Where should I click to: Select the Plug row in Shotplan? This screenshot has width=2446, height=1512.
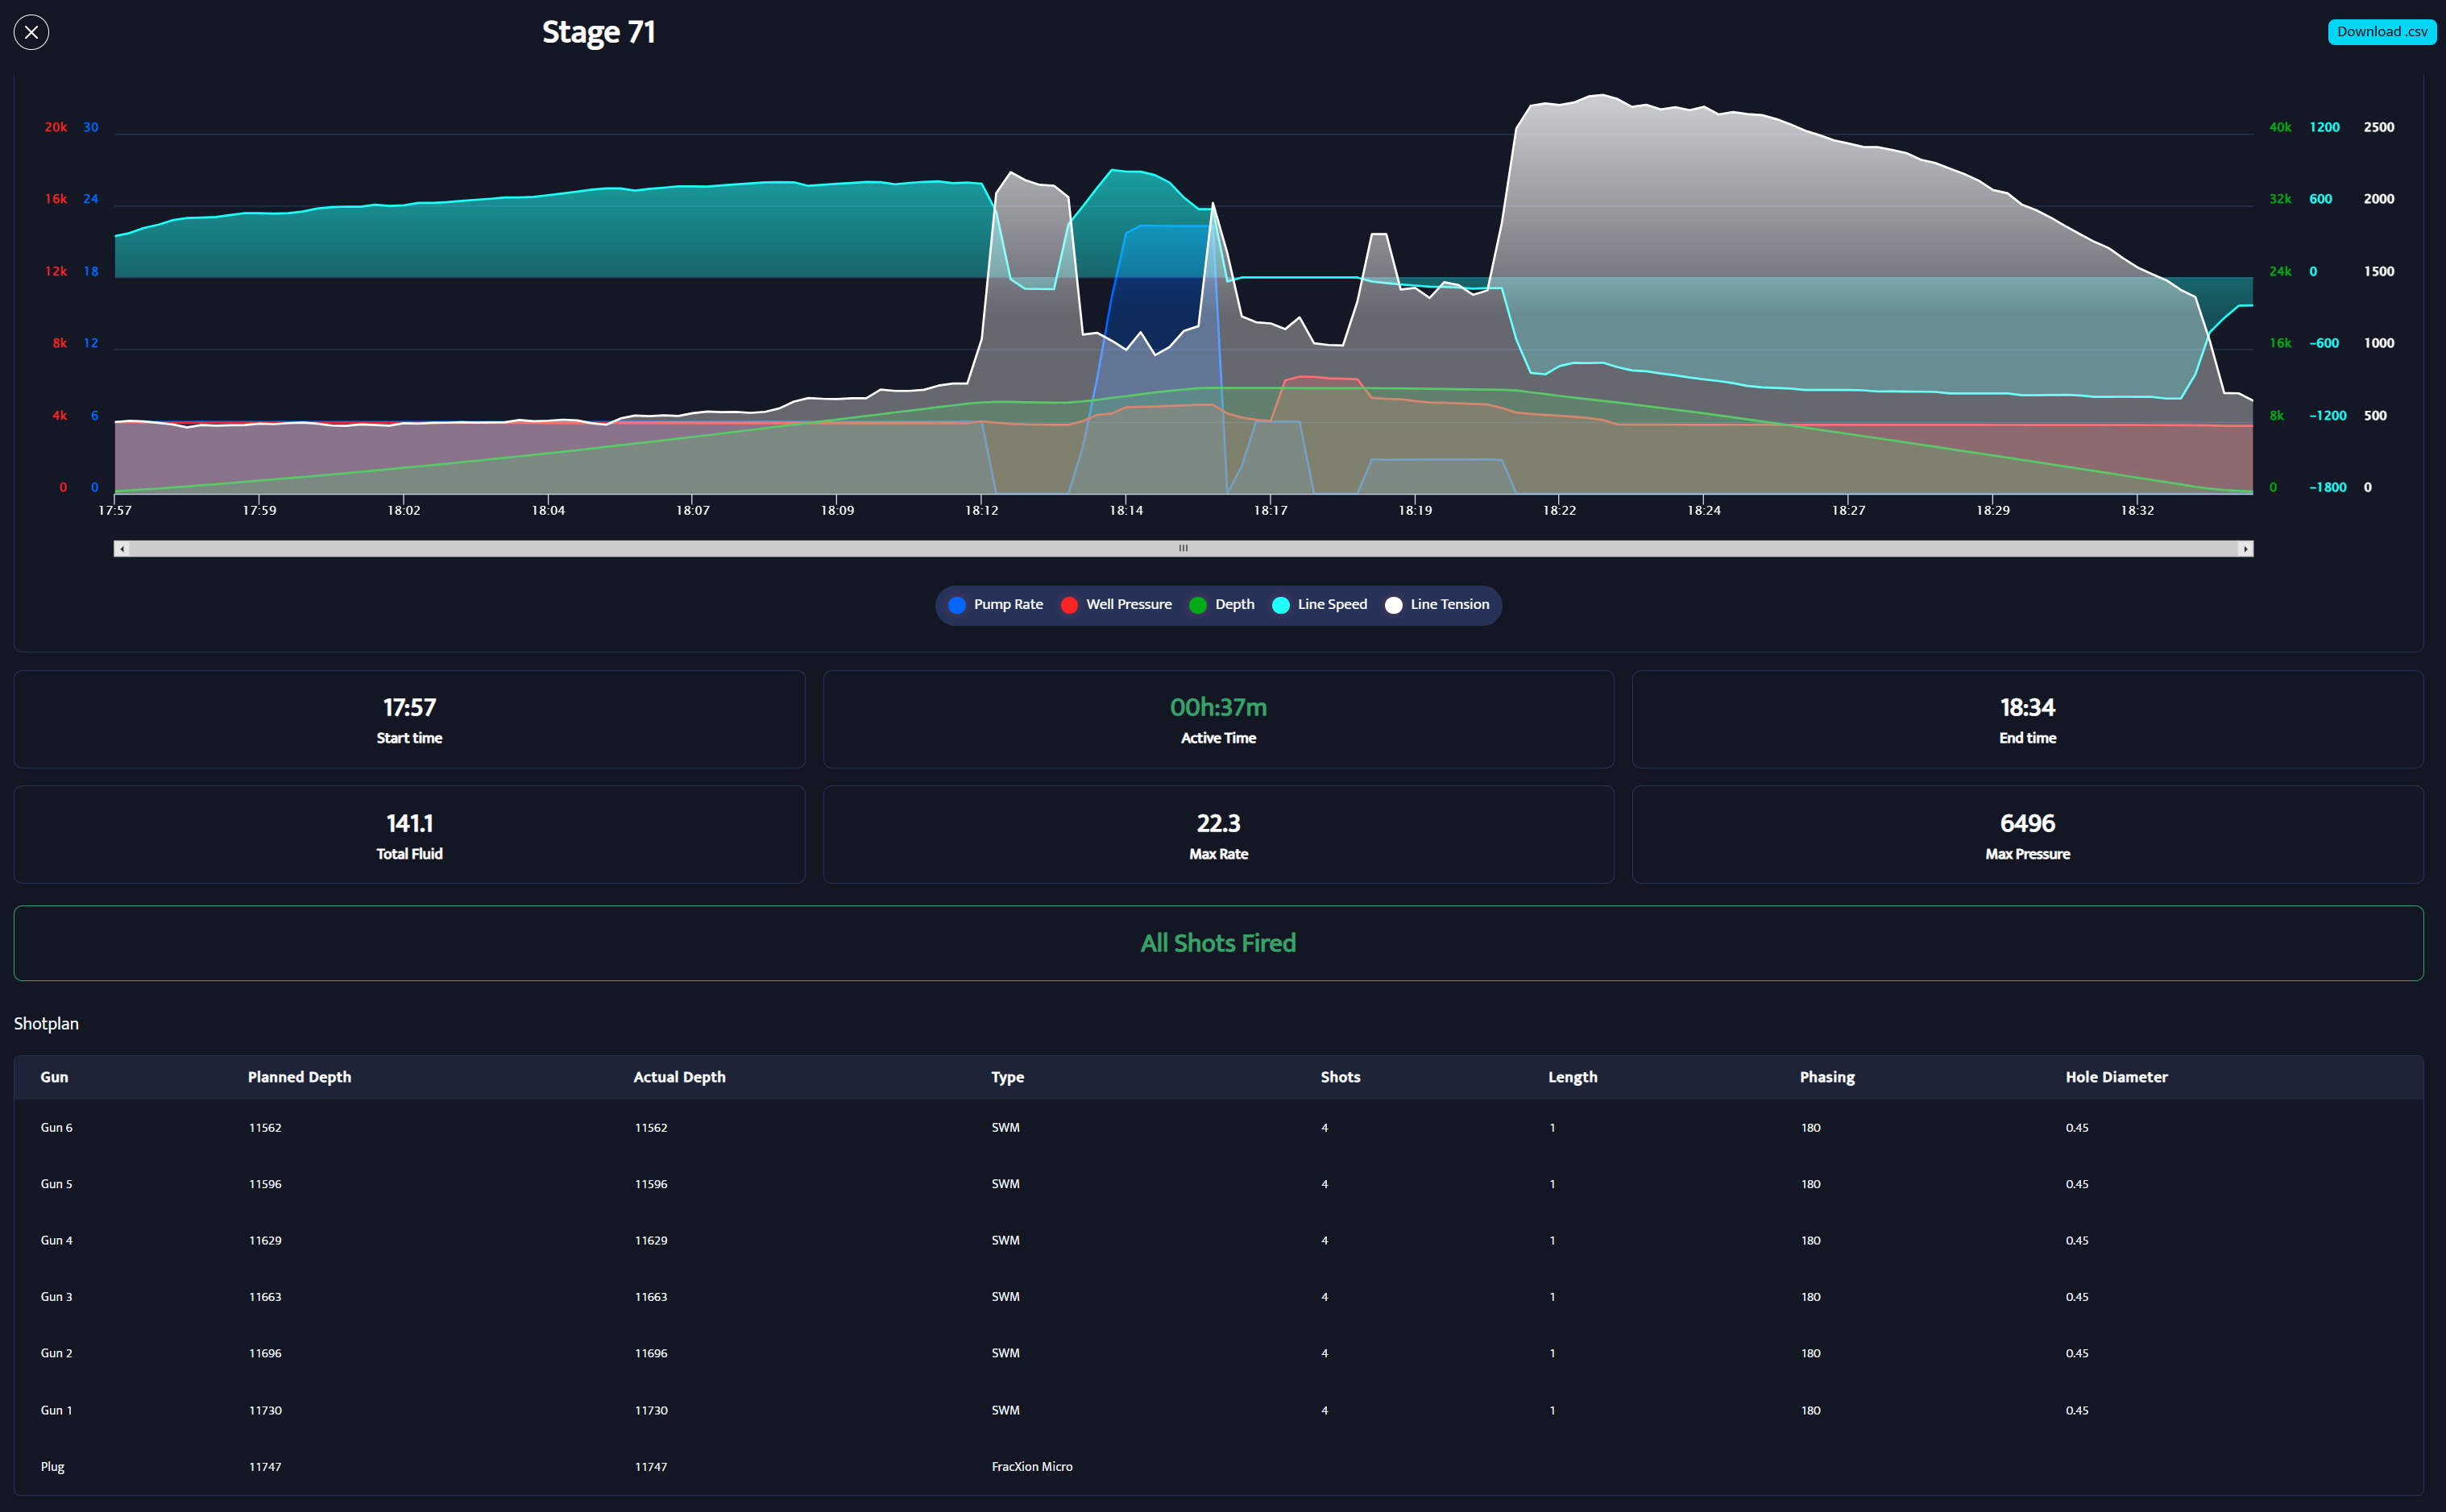point(52,1466)
